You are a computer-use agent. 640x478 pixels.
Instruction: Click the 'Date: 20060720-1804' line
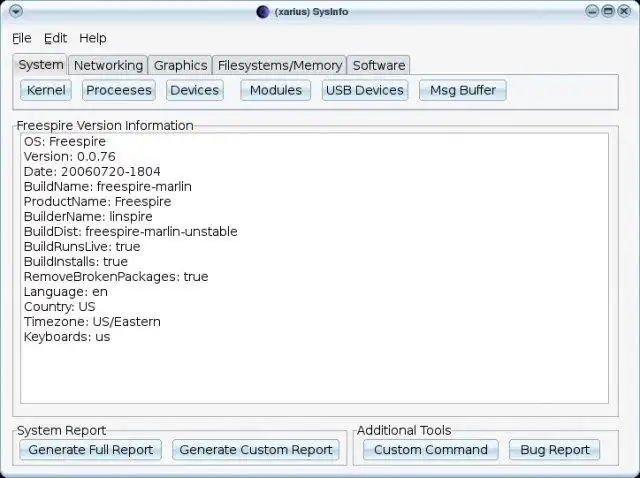92,172
